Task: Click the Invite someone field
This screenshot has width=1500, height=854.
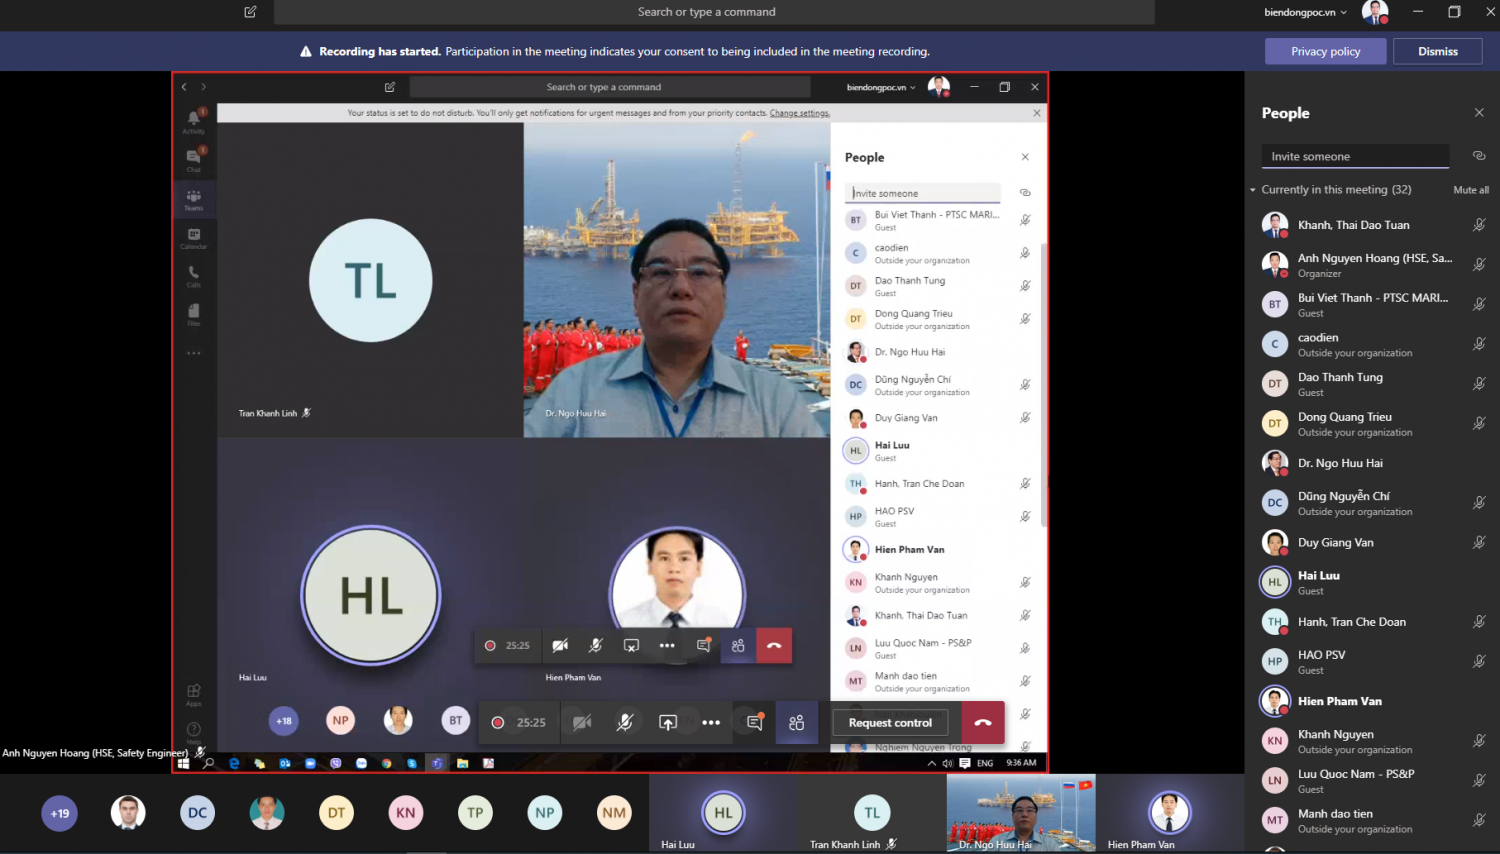Action: tap(1355, 156)
